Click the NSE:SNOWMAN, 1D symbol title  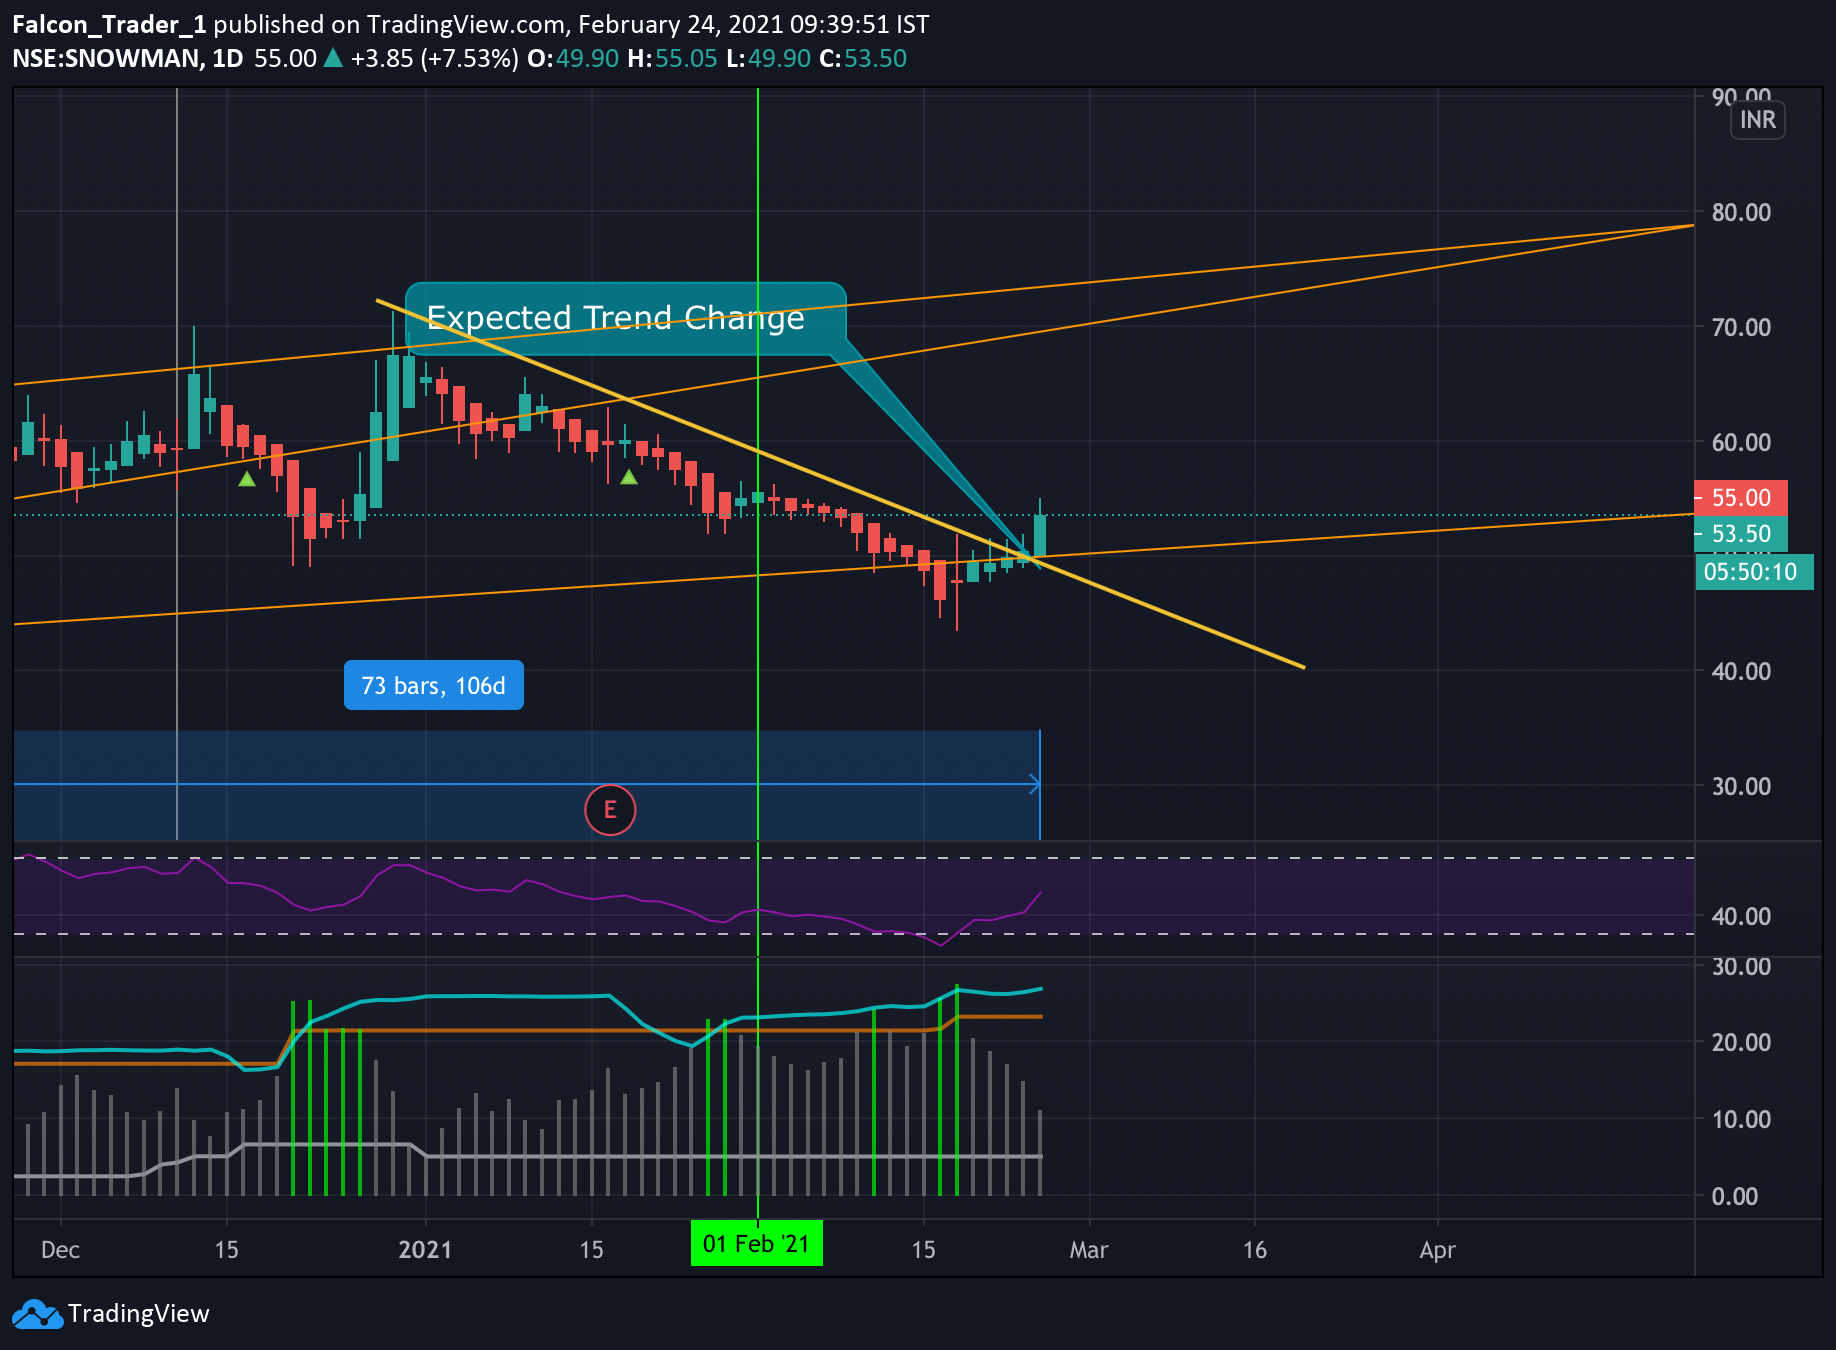128,58
